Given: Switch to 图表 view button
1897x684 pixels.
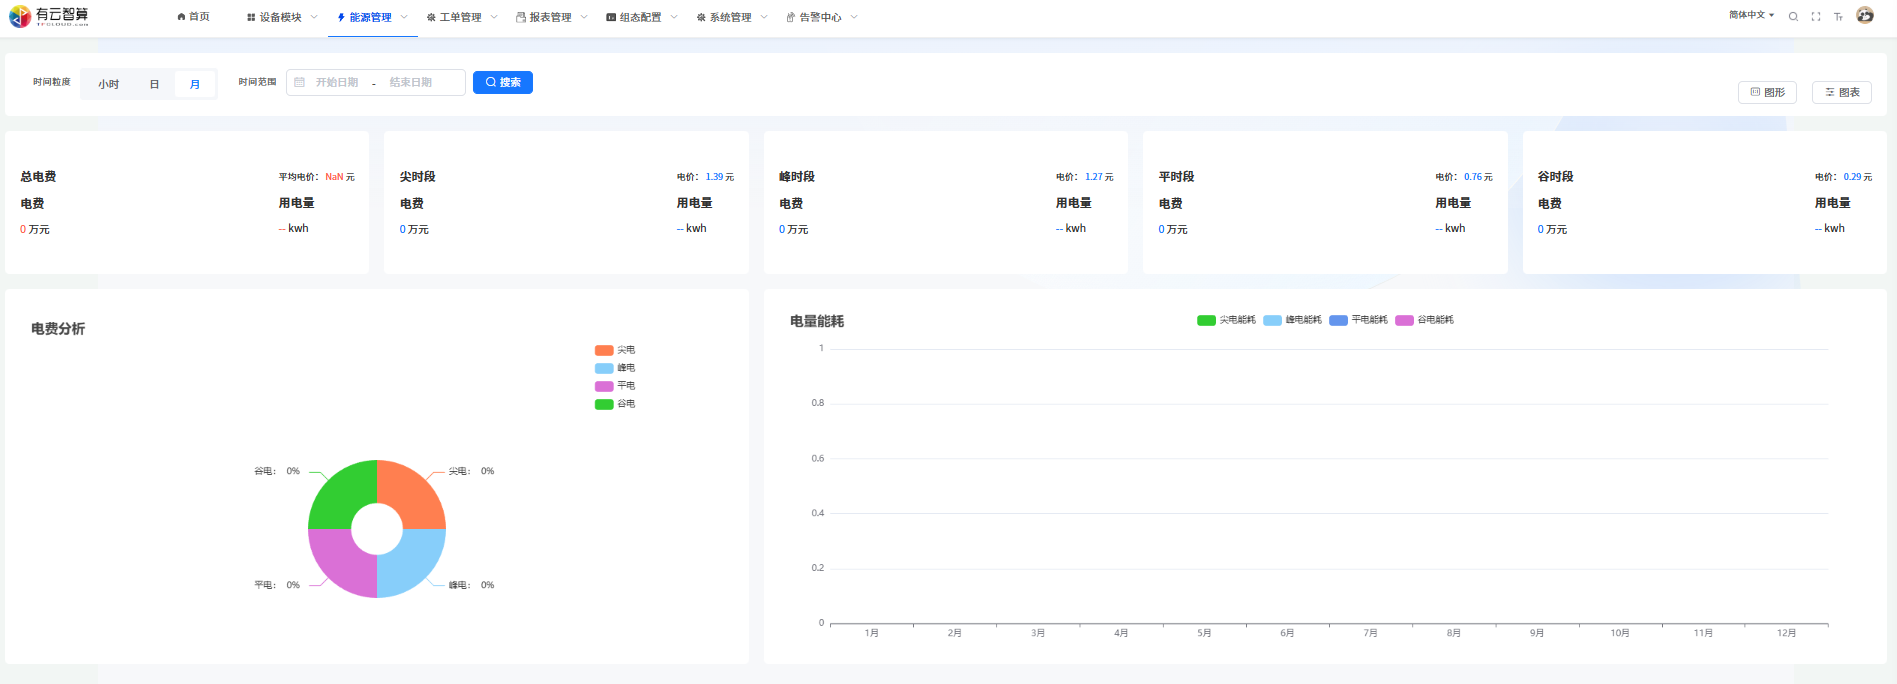Looking at the screenshot, I should pos(1841,92).
